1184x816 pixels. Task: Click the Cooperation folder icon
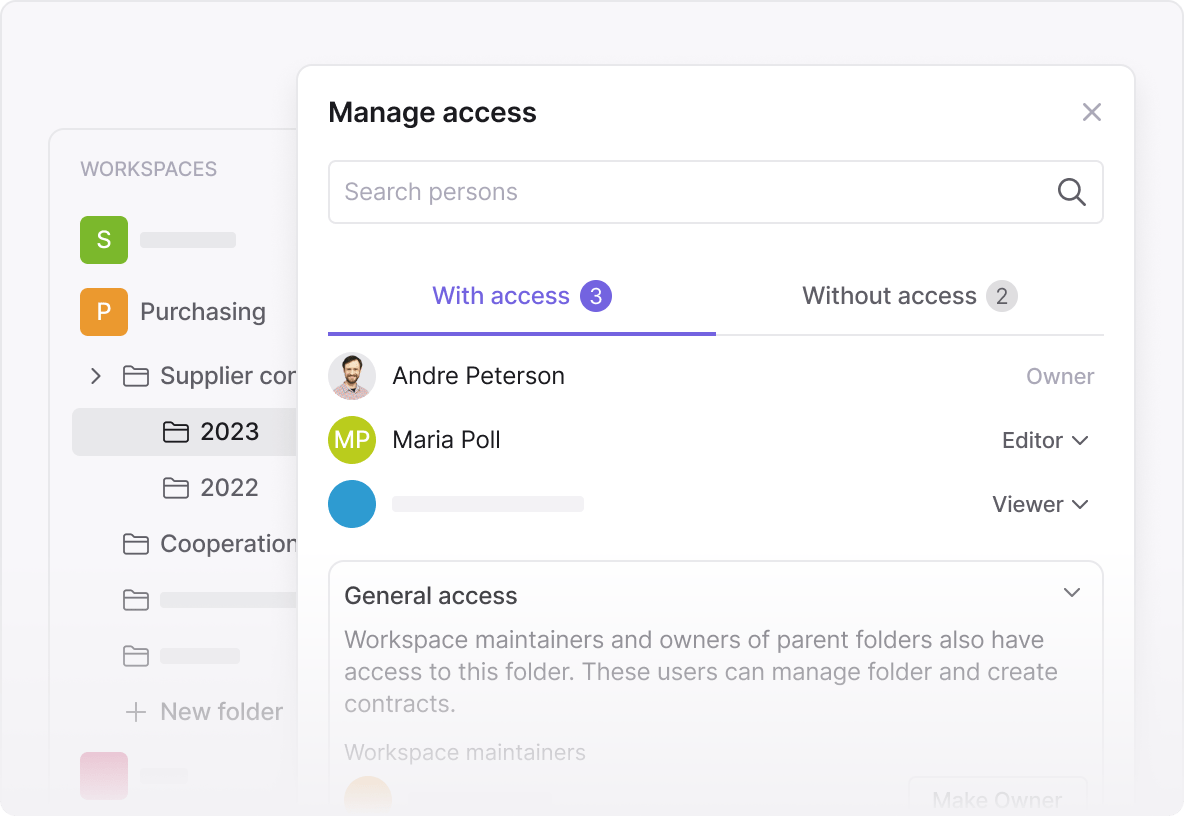tap(135, 544)
